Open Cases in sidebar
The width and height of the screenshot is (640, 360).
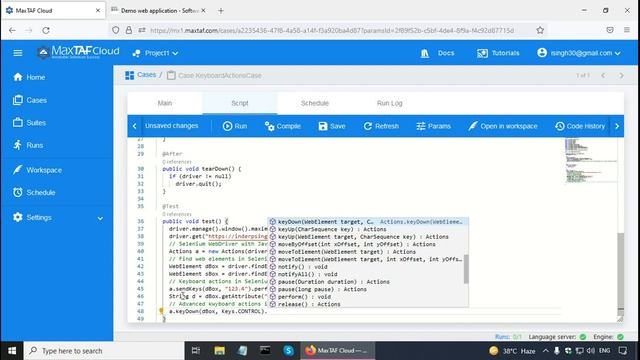pyautogui.click(x=30, y=100)
